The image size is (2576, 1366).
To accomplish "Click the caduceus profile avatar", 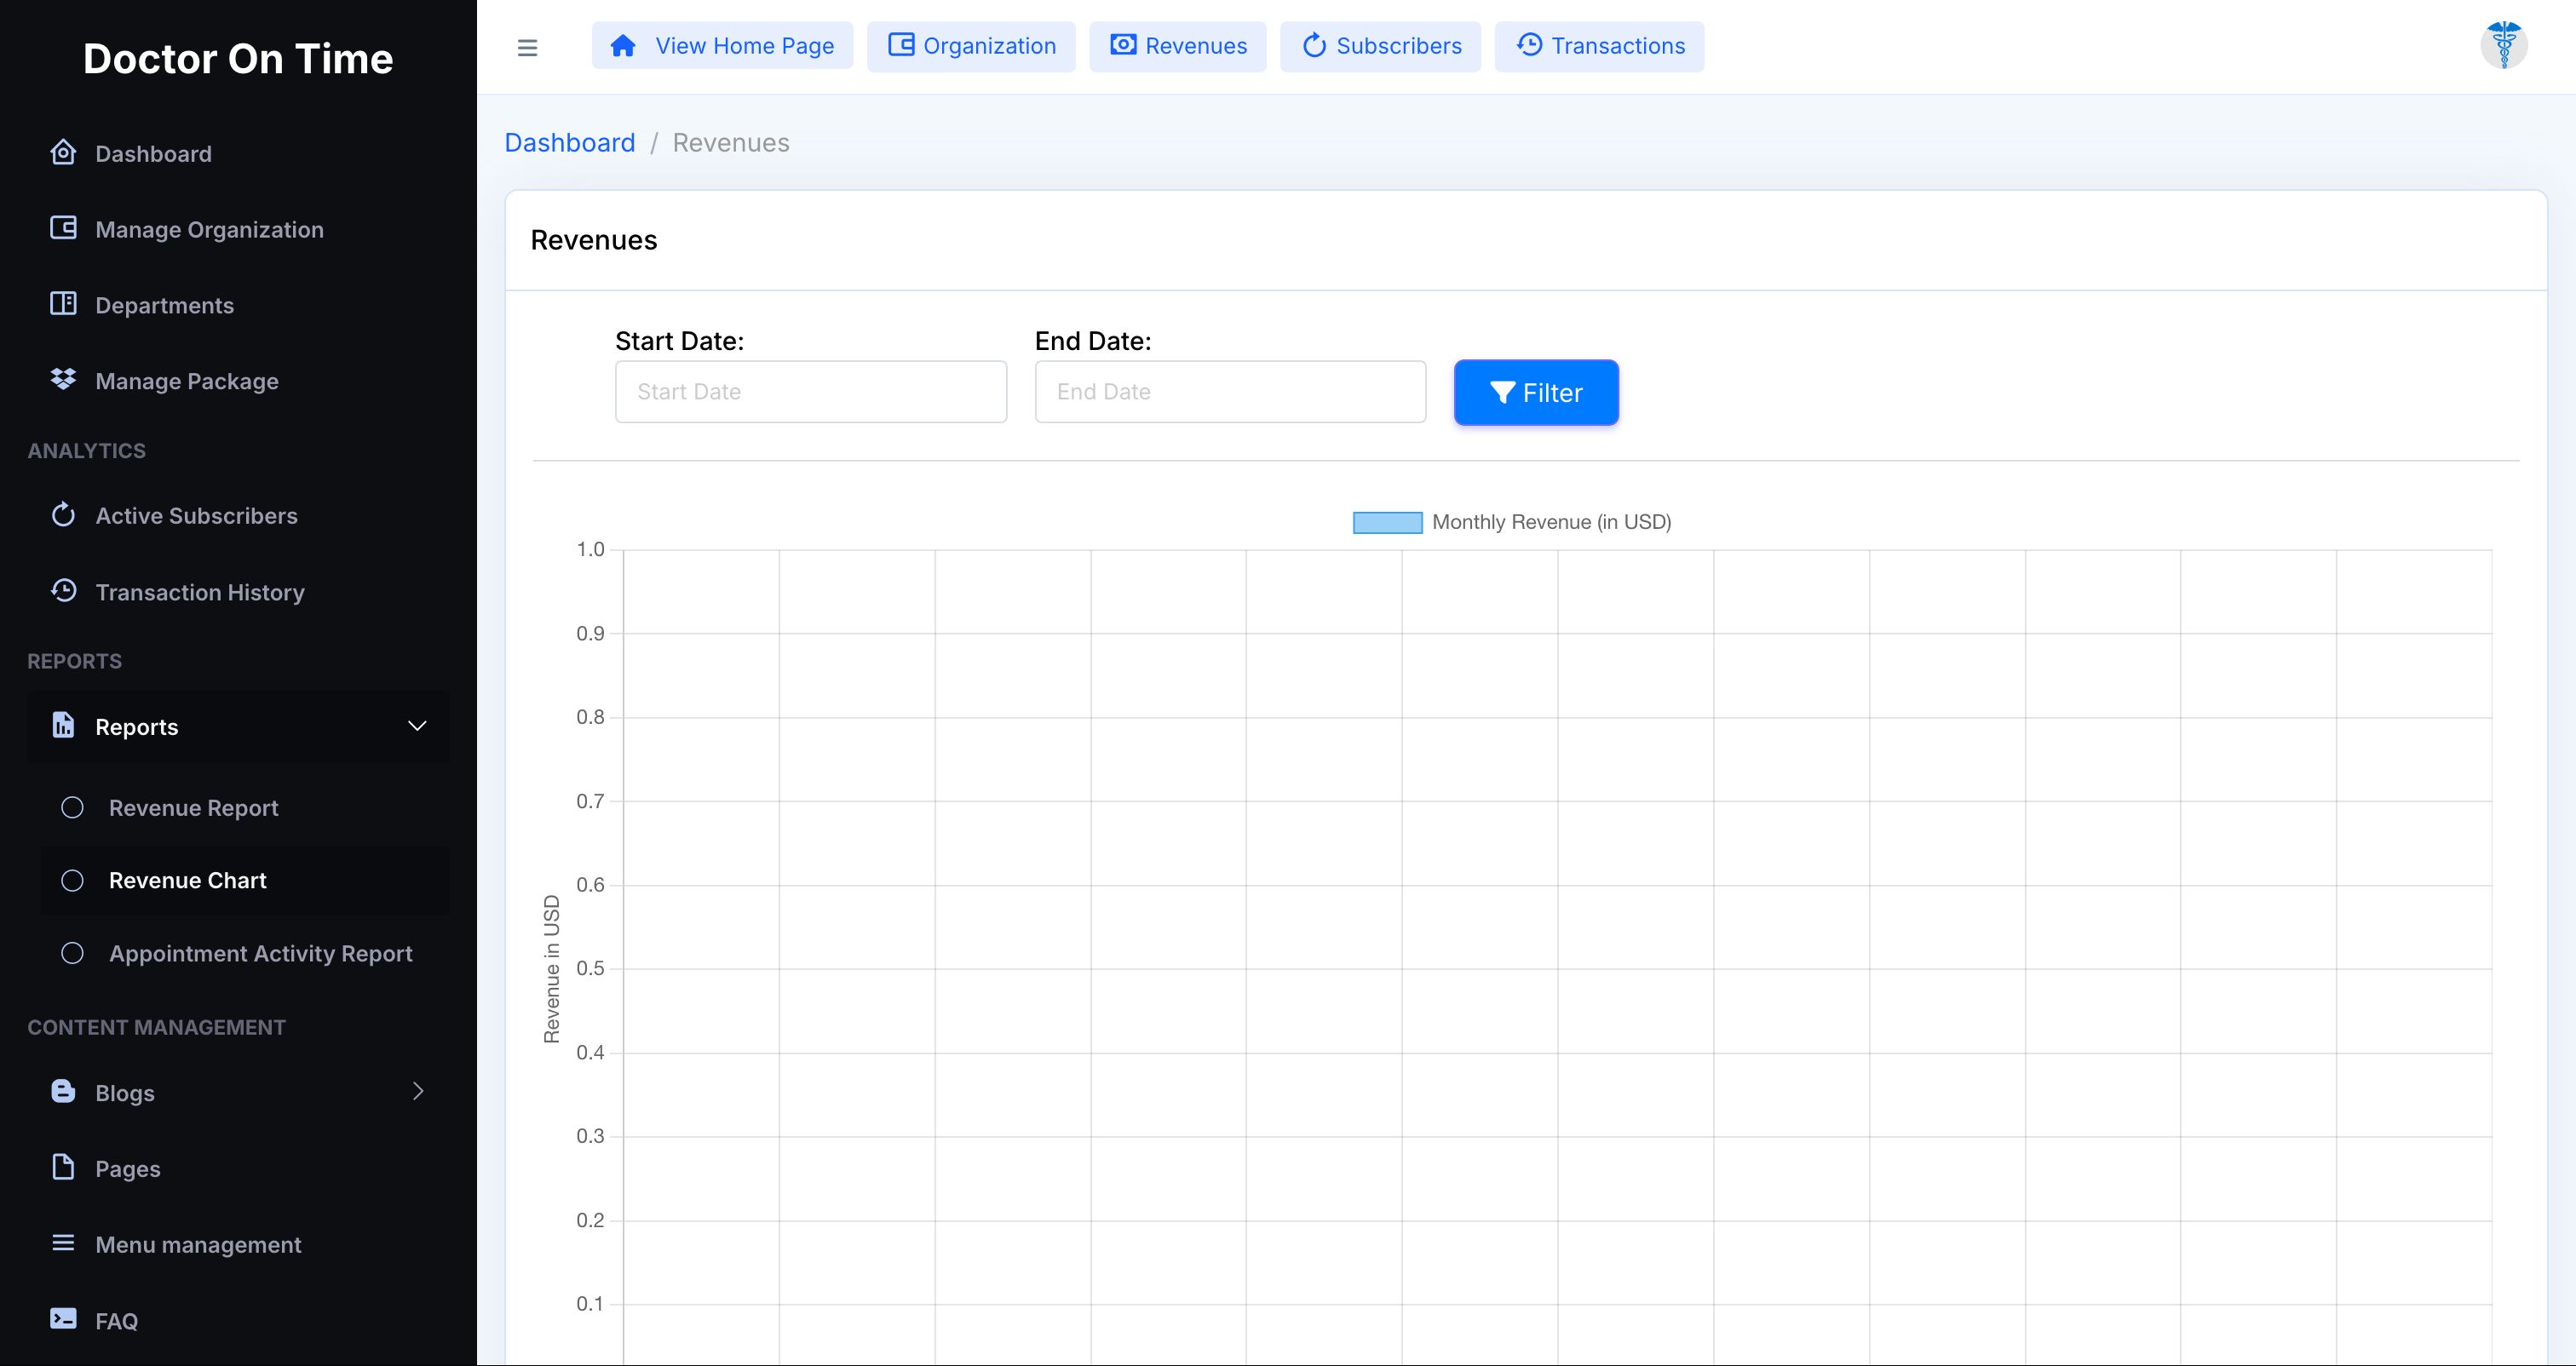I will pos(2503,45).
